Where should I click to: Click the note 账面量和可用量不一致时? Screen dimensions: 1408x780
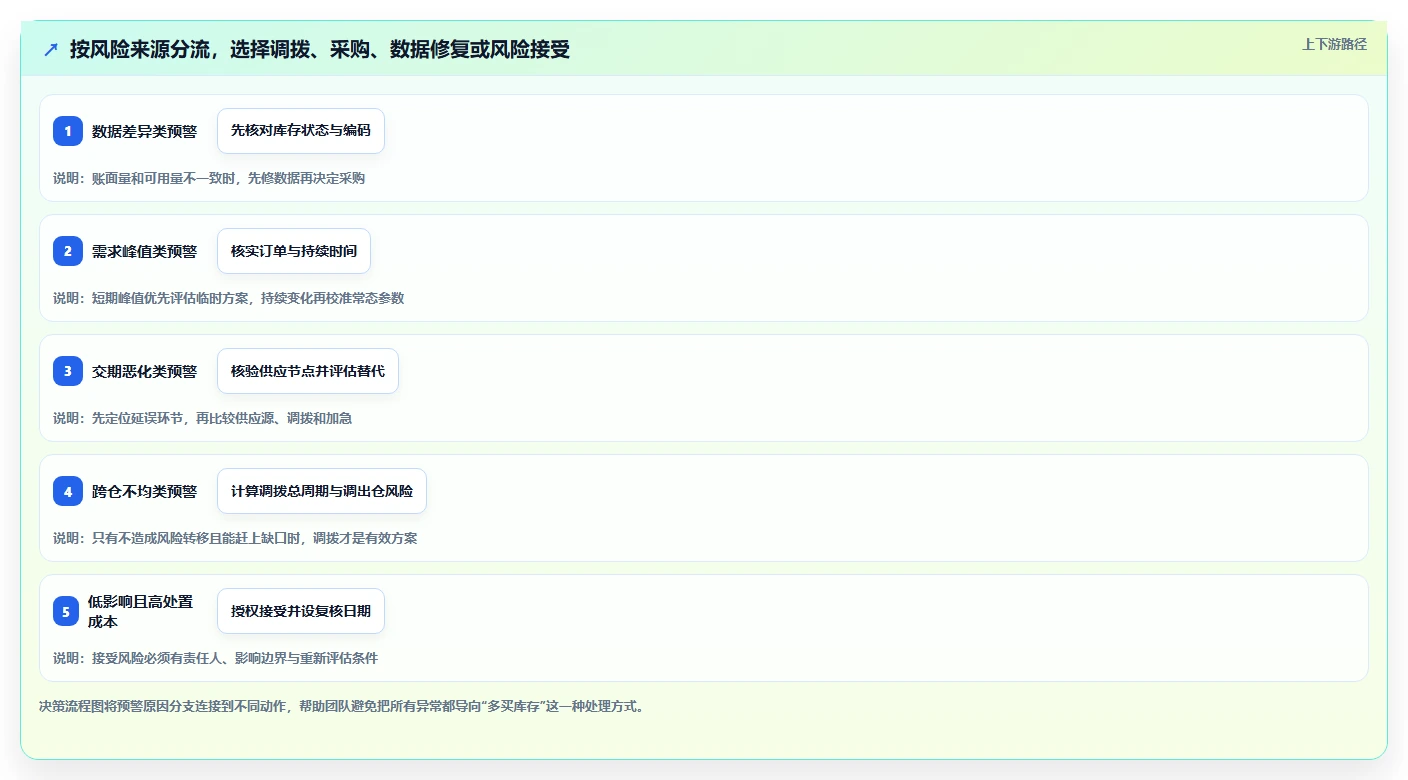(x=209, y=178)
